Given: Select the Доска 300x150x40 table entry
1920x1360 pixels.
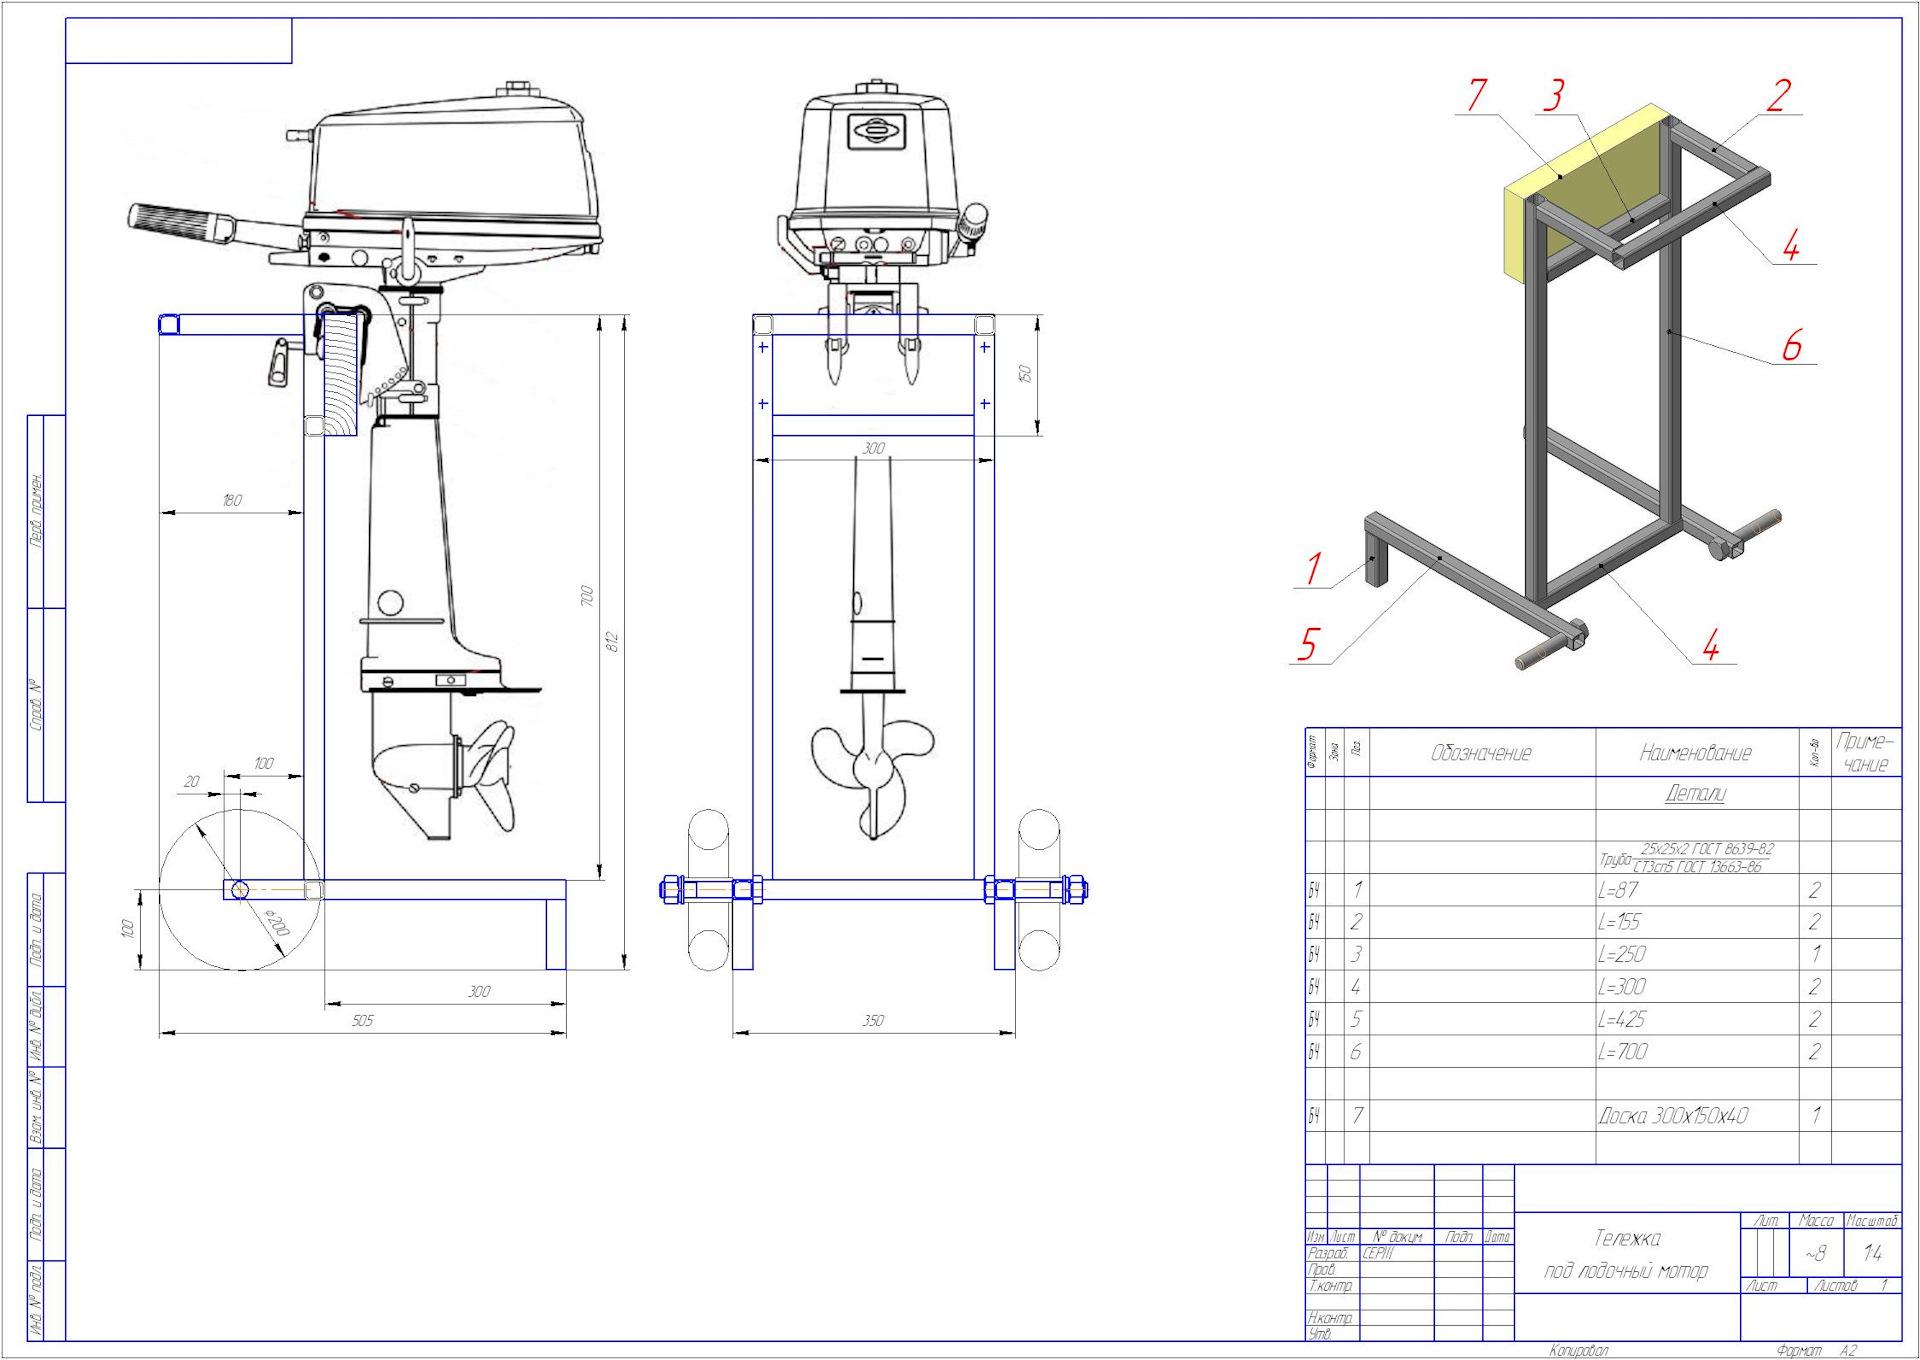Looking at the screenshot, I should pos(1673,1116).
